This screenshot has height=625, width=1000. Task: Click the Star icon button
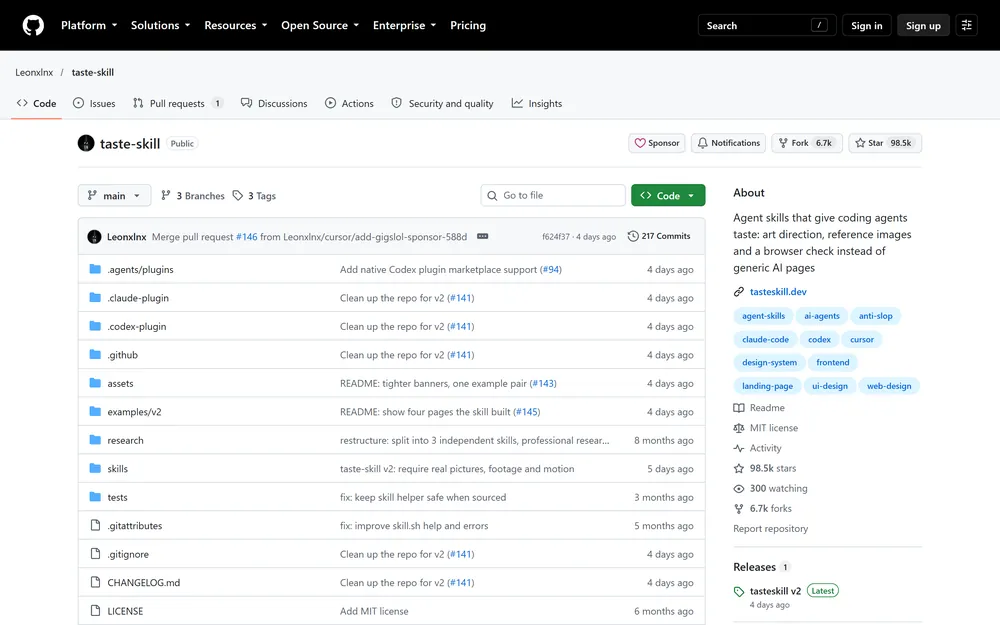tap(885, 143)
